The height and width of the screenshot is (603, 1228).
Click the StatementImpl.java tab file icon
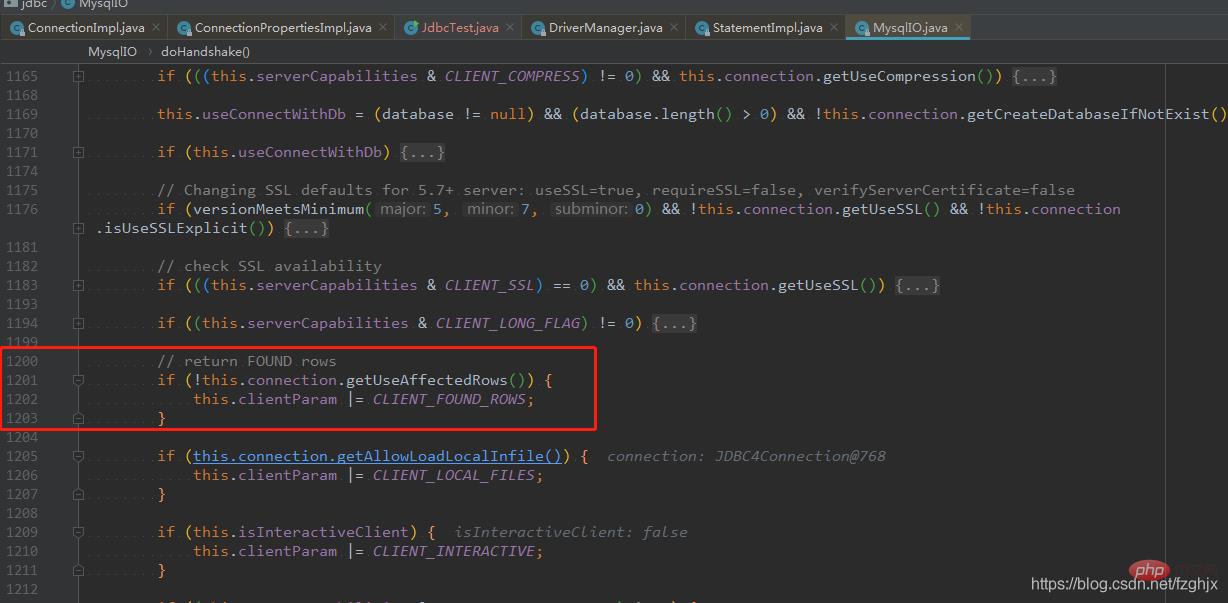[x=701, y=28]
